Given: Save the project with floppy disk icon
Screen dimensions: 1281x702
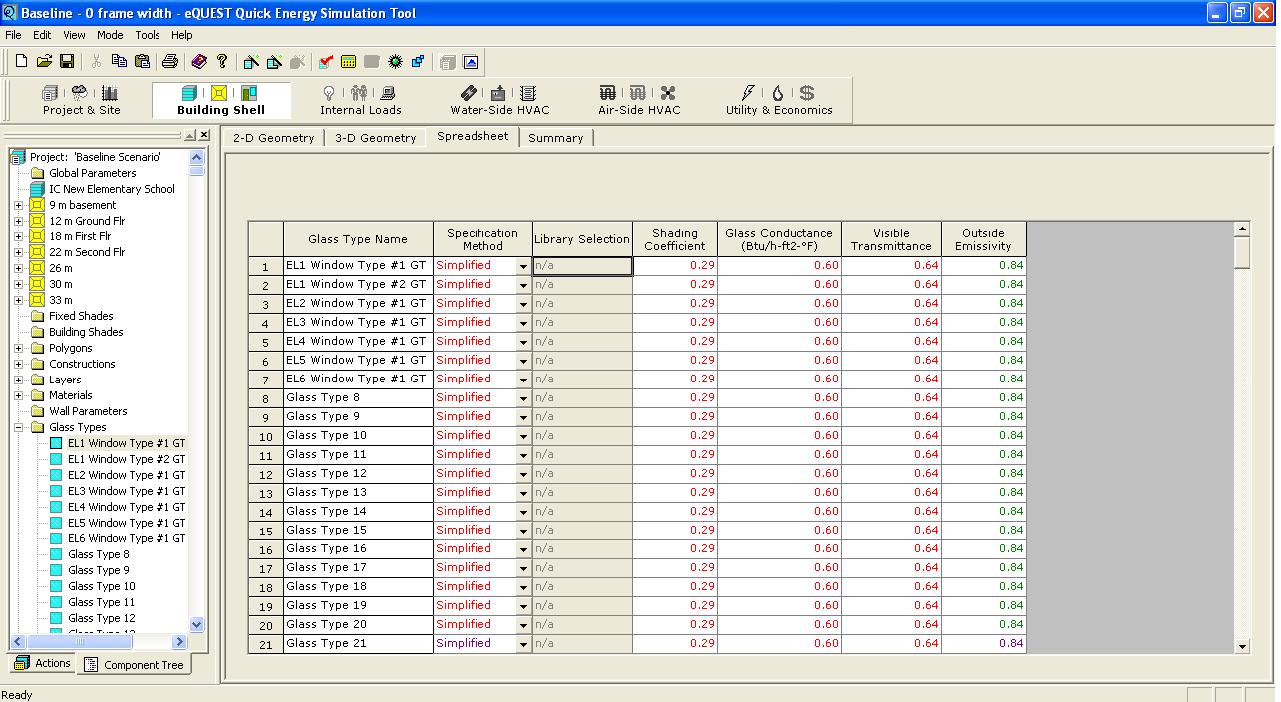Looking at the screenshot, I should click(x=67, y=62).
